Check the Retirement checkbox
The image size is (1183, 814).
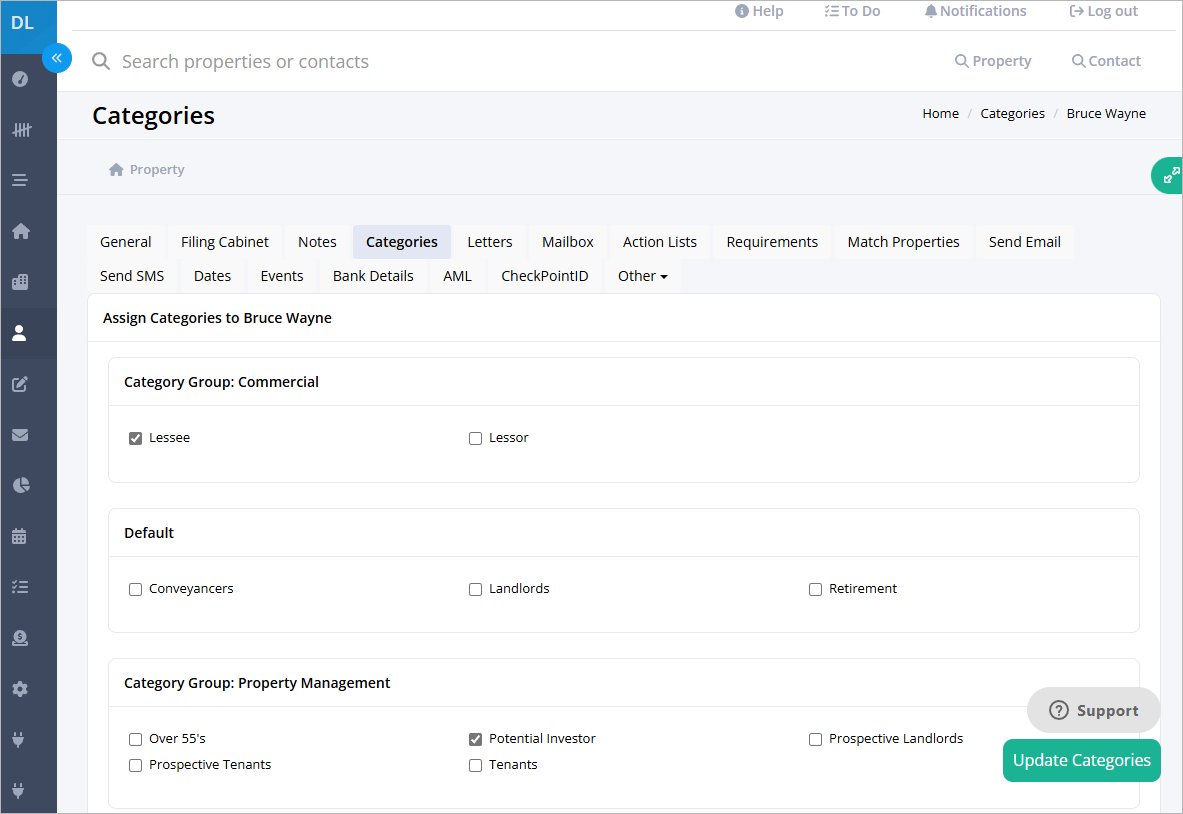[816, 589]
